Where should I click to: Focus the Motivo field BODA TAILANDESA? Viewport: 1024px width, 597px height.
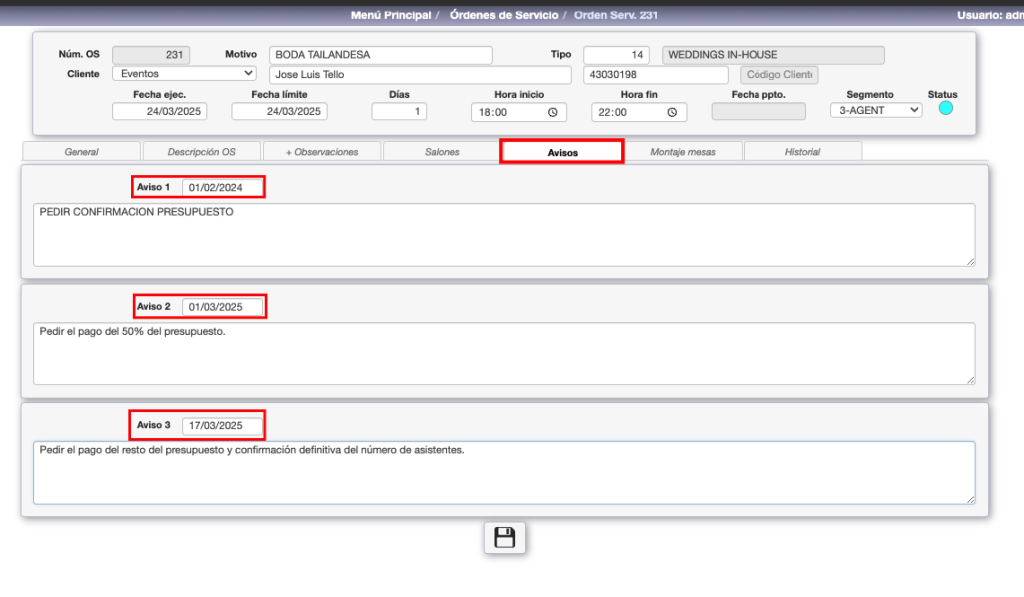pos(380,55)
